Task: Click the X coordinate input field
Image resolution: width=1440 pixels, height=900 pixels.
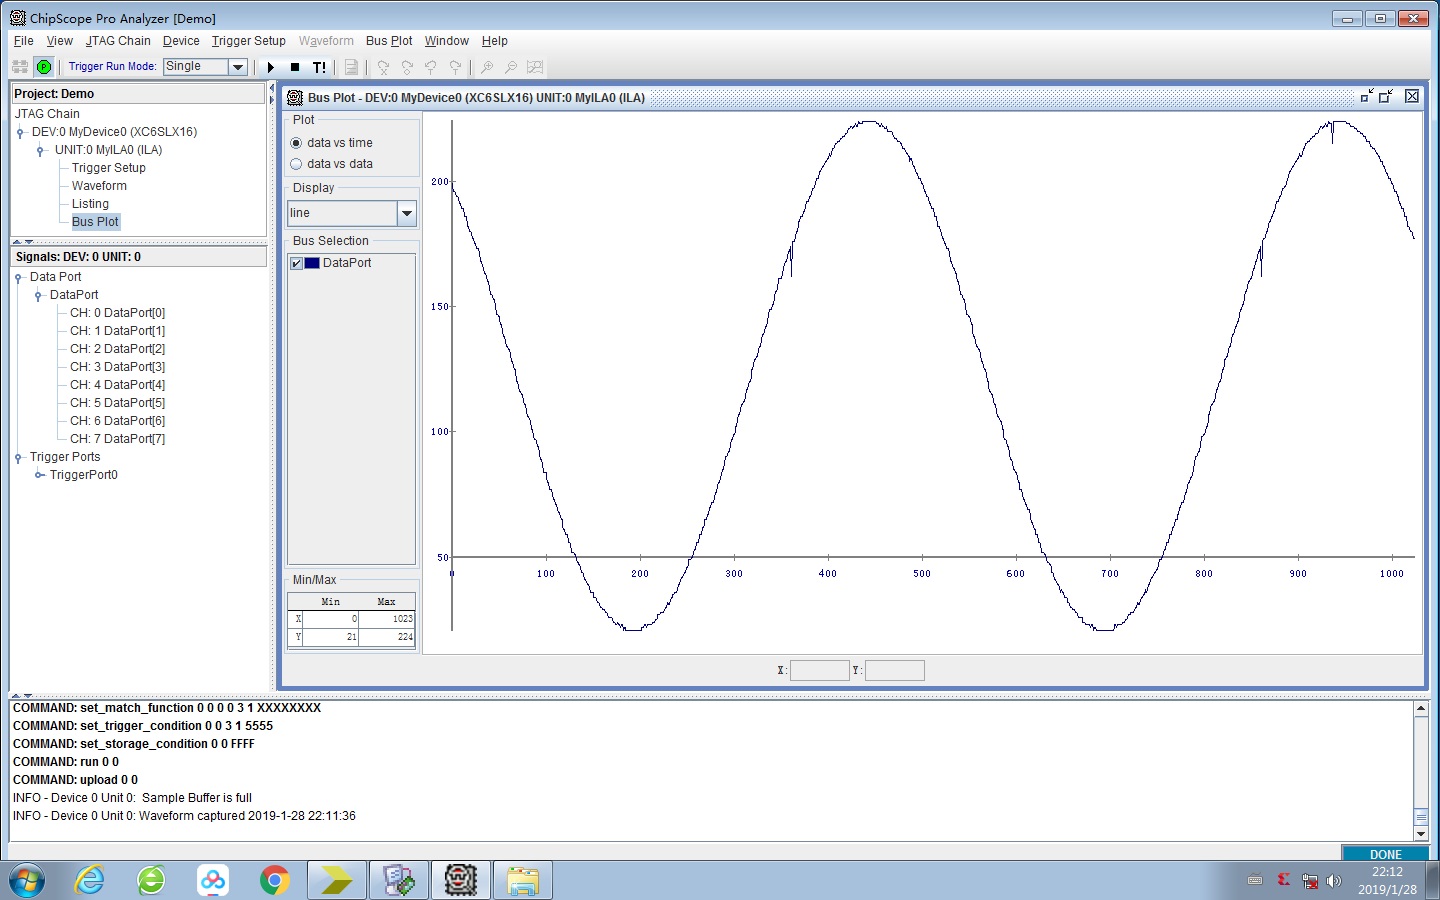Action: pos(819,670)
